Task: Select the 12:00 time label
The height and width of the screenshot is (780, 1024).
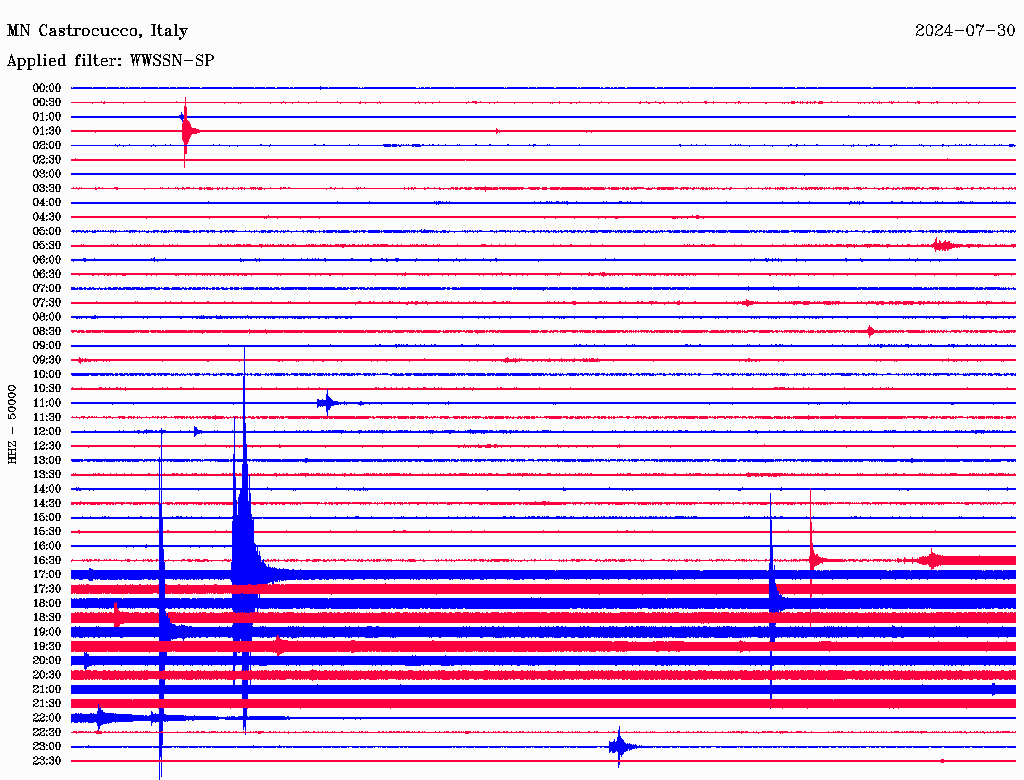Action: [x=46, y=431]
